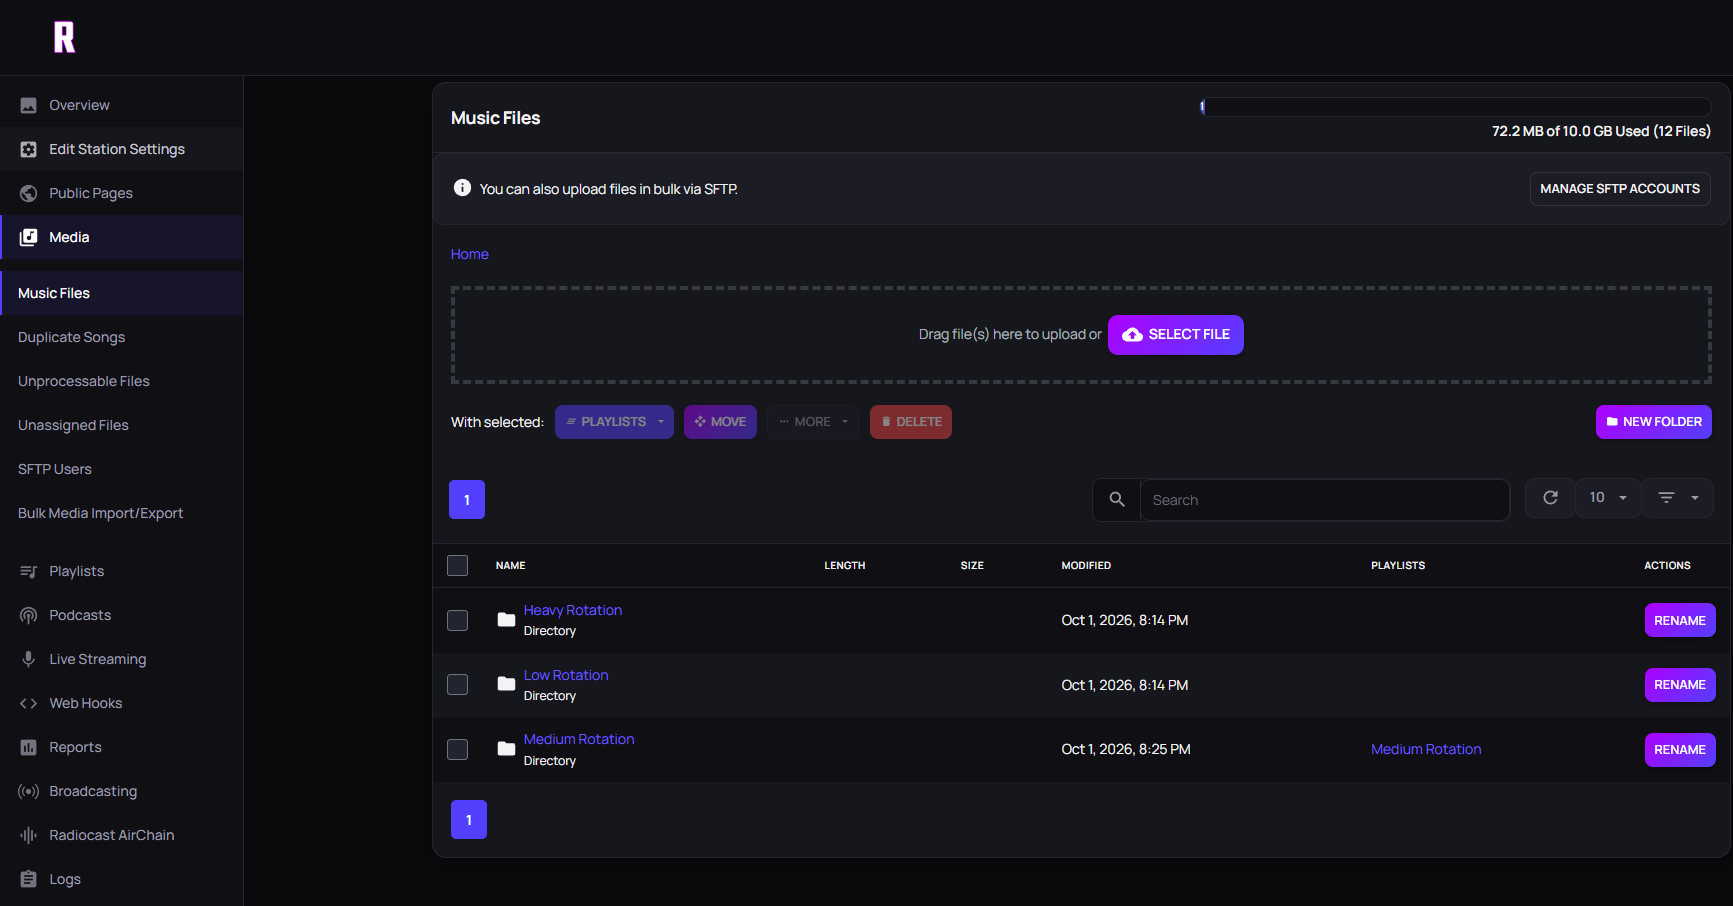The image size is (1733, 906).
Task: Open the rows-per-page dropdown showing 10
Action: pyautogui.click(x=1608, y=498)
